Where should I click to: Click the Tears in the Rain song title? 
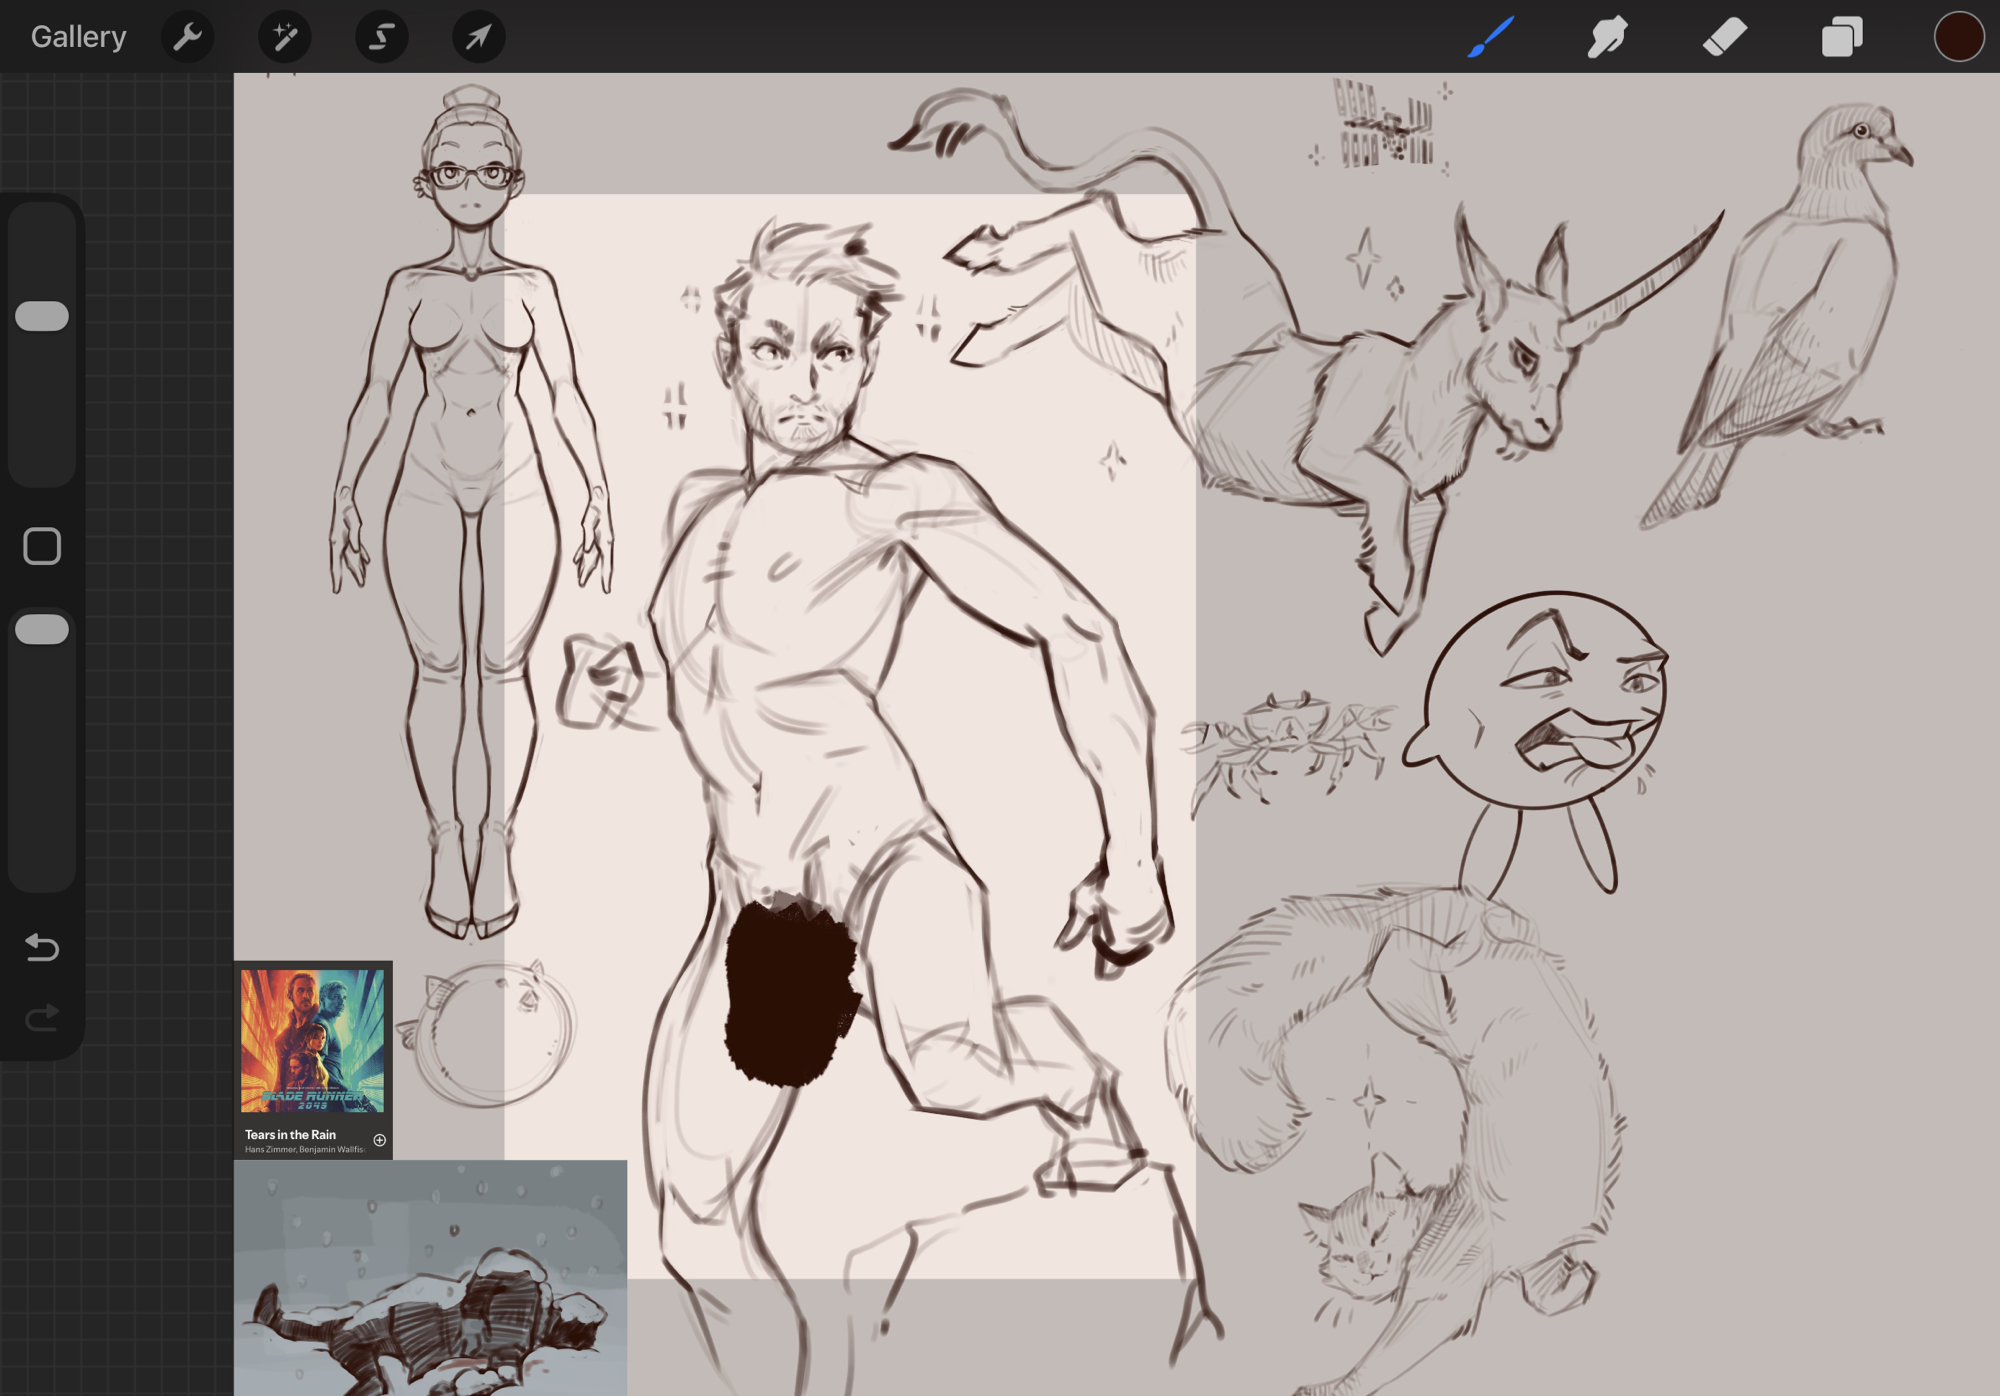290,1134
